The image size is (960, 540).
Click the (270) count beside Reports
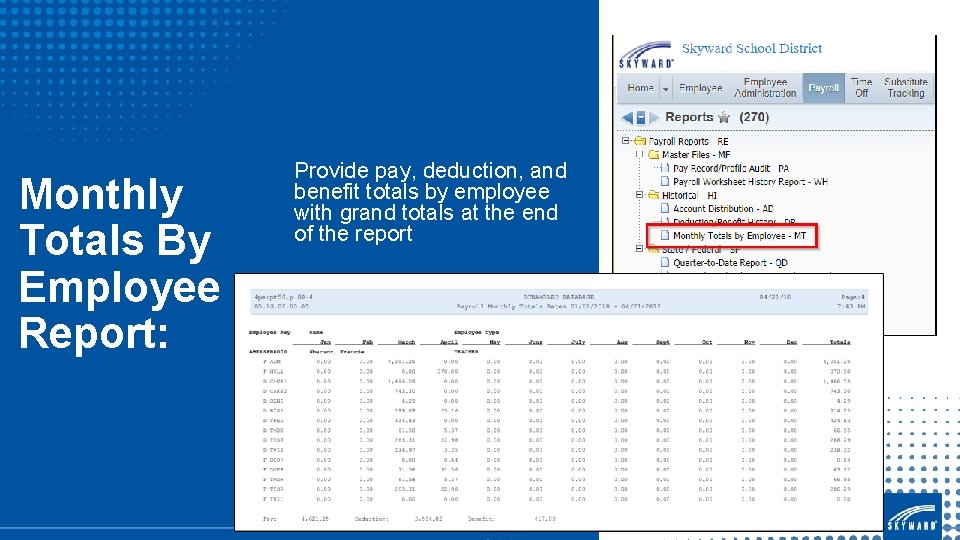[x=754, y=117]
